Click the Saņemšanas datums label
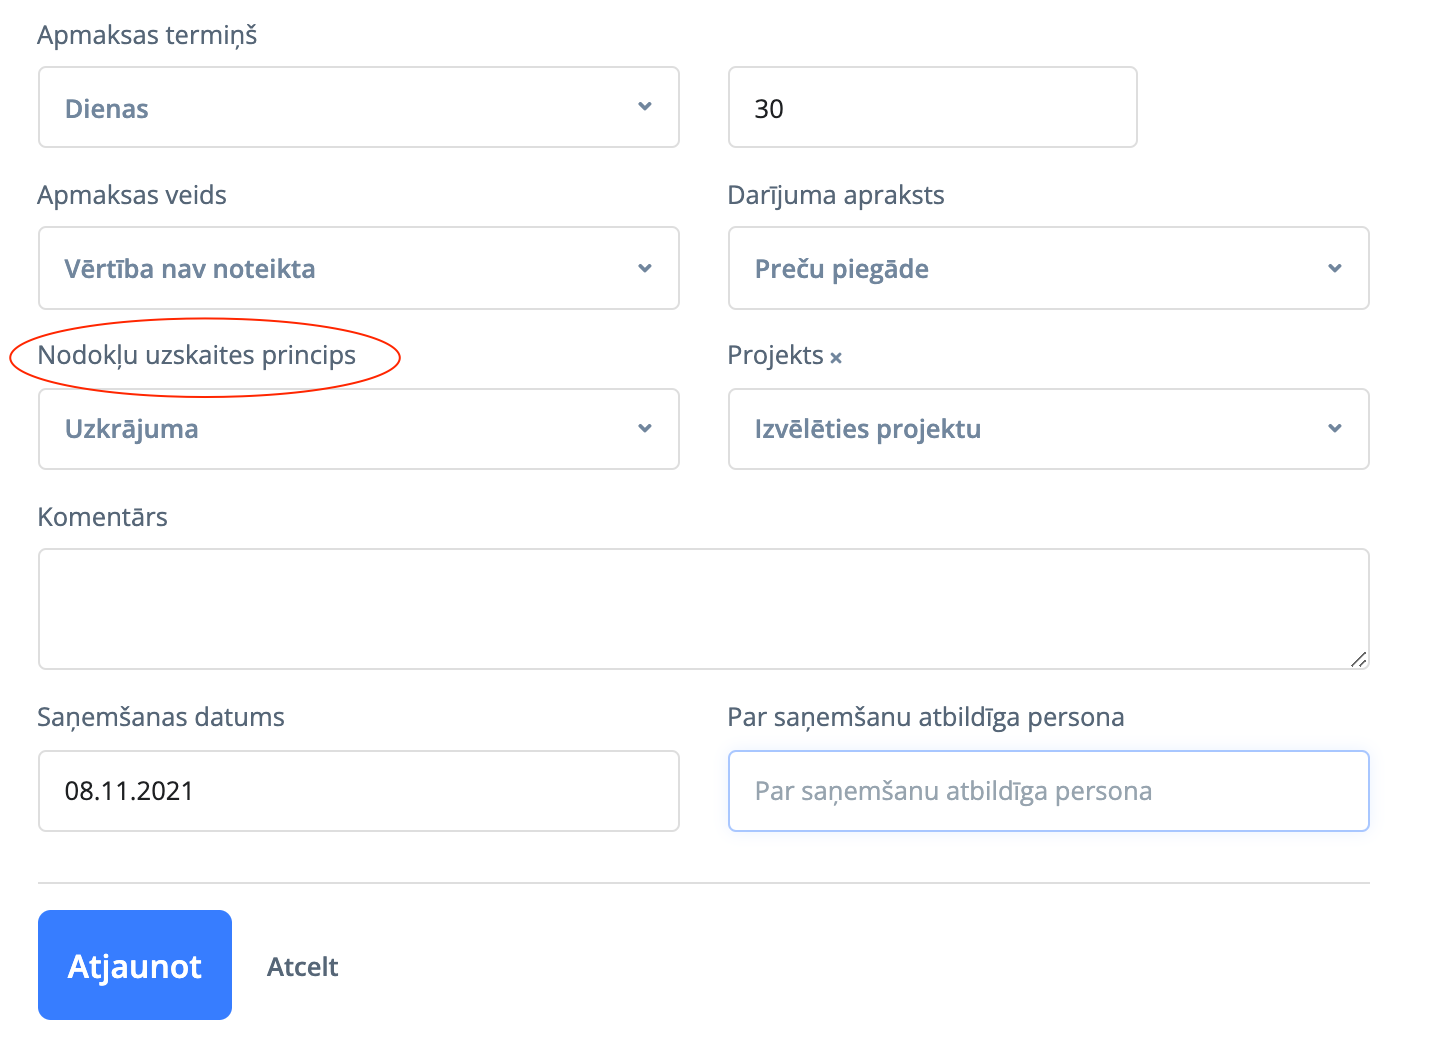The width and height of the screenshot is (1448, 1038). point(161,717)
